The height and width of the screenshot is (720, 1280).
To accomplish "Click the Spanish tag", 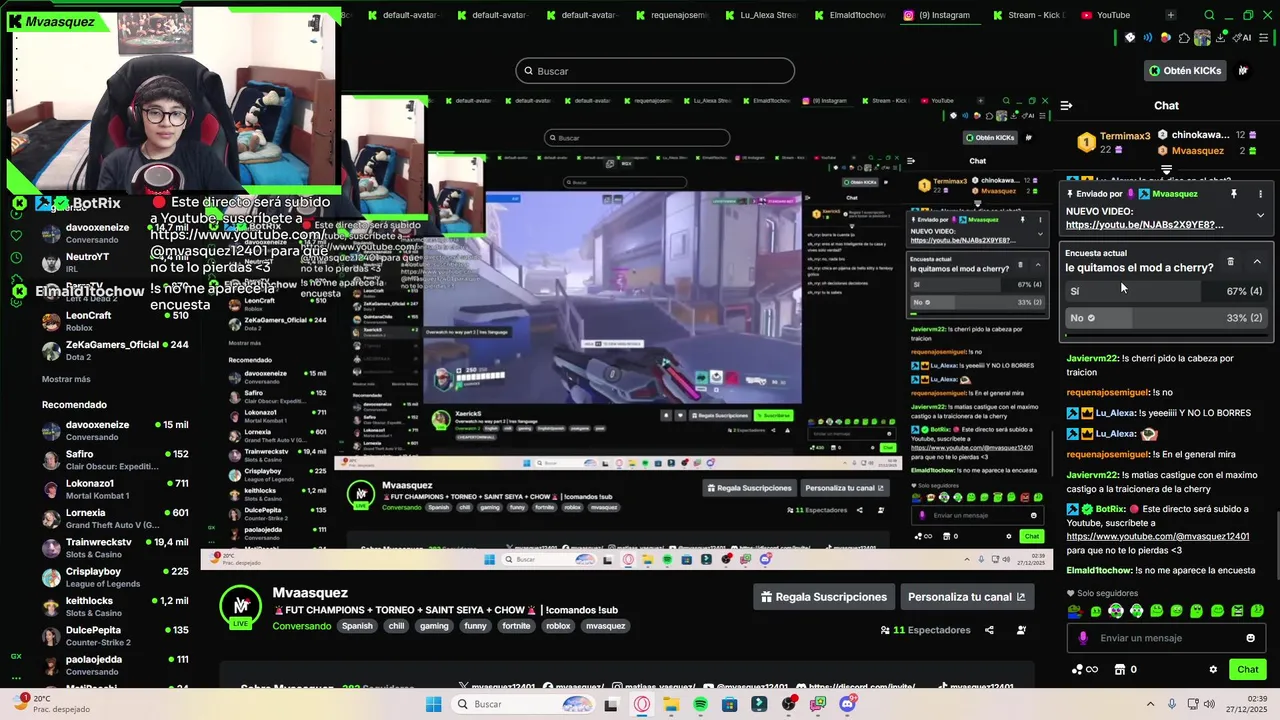I will (x=357, y=626).
